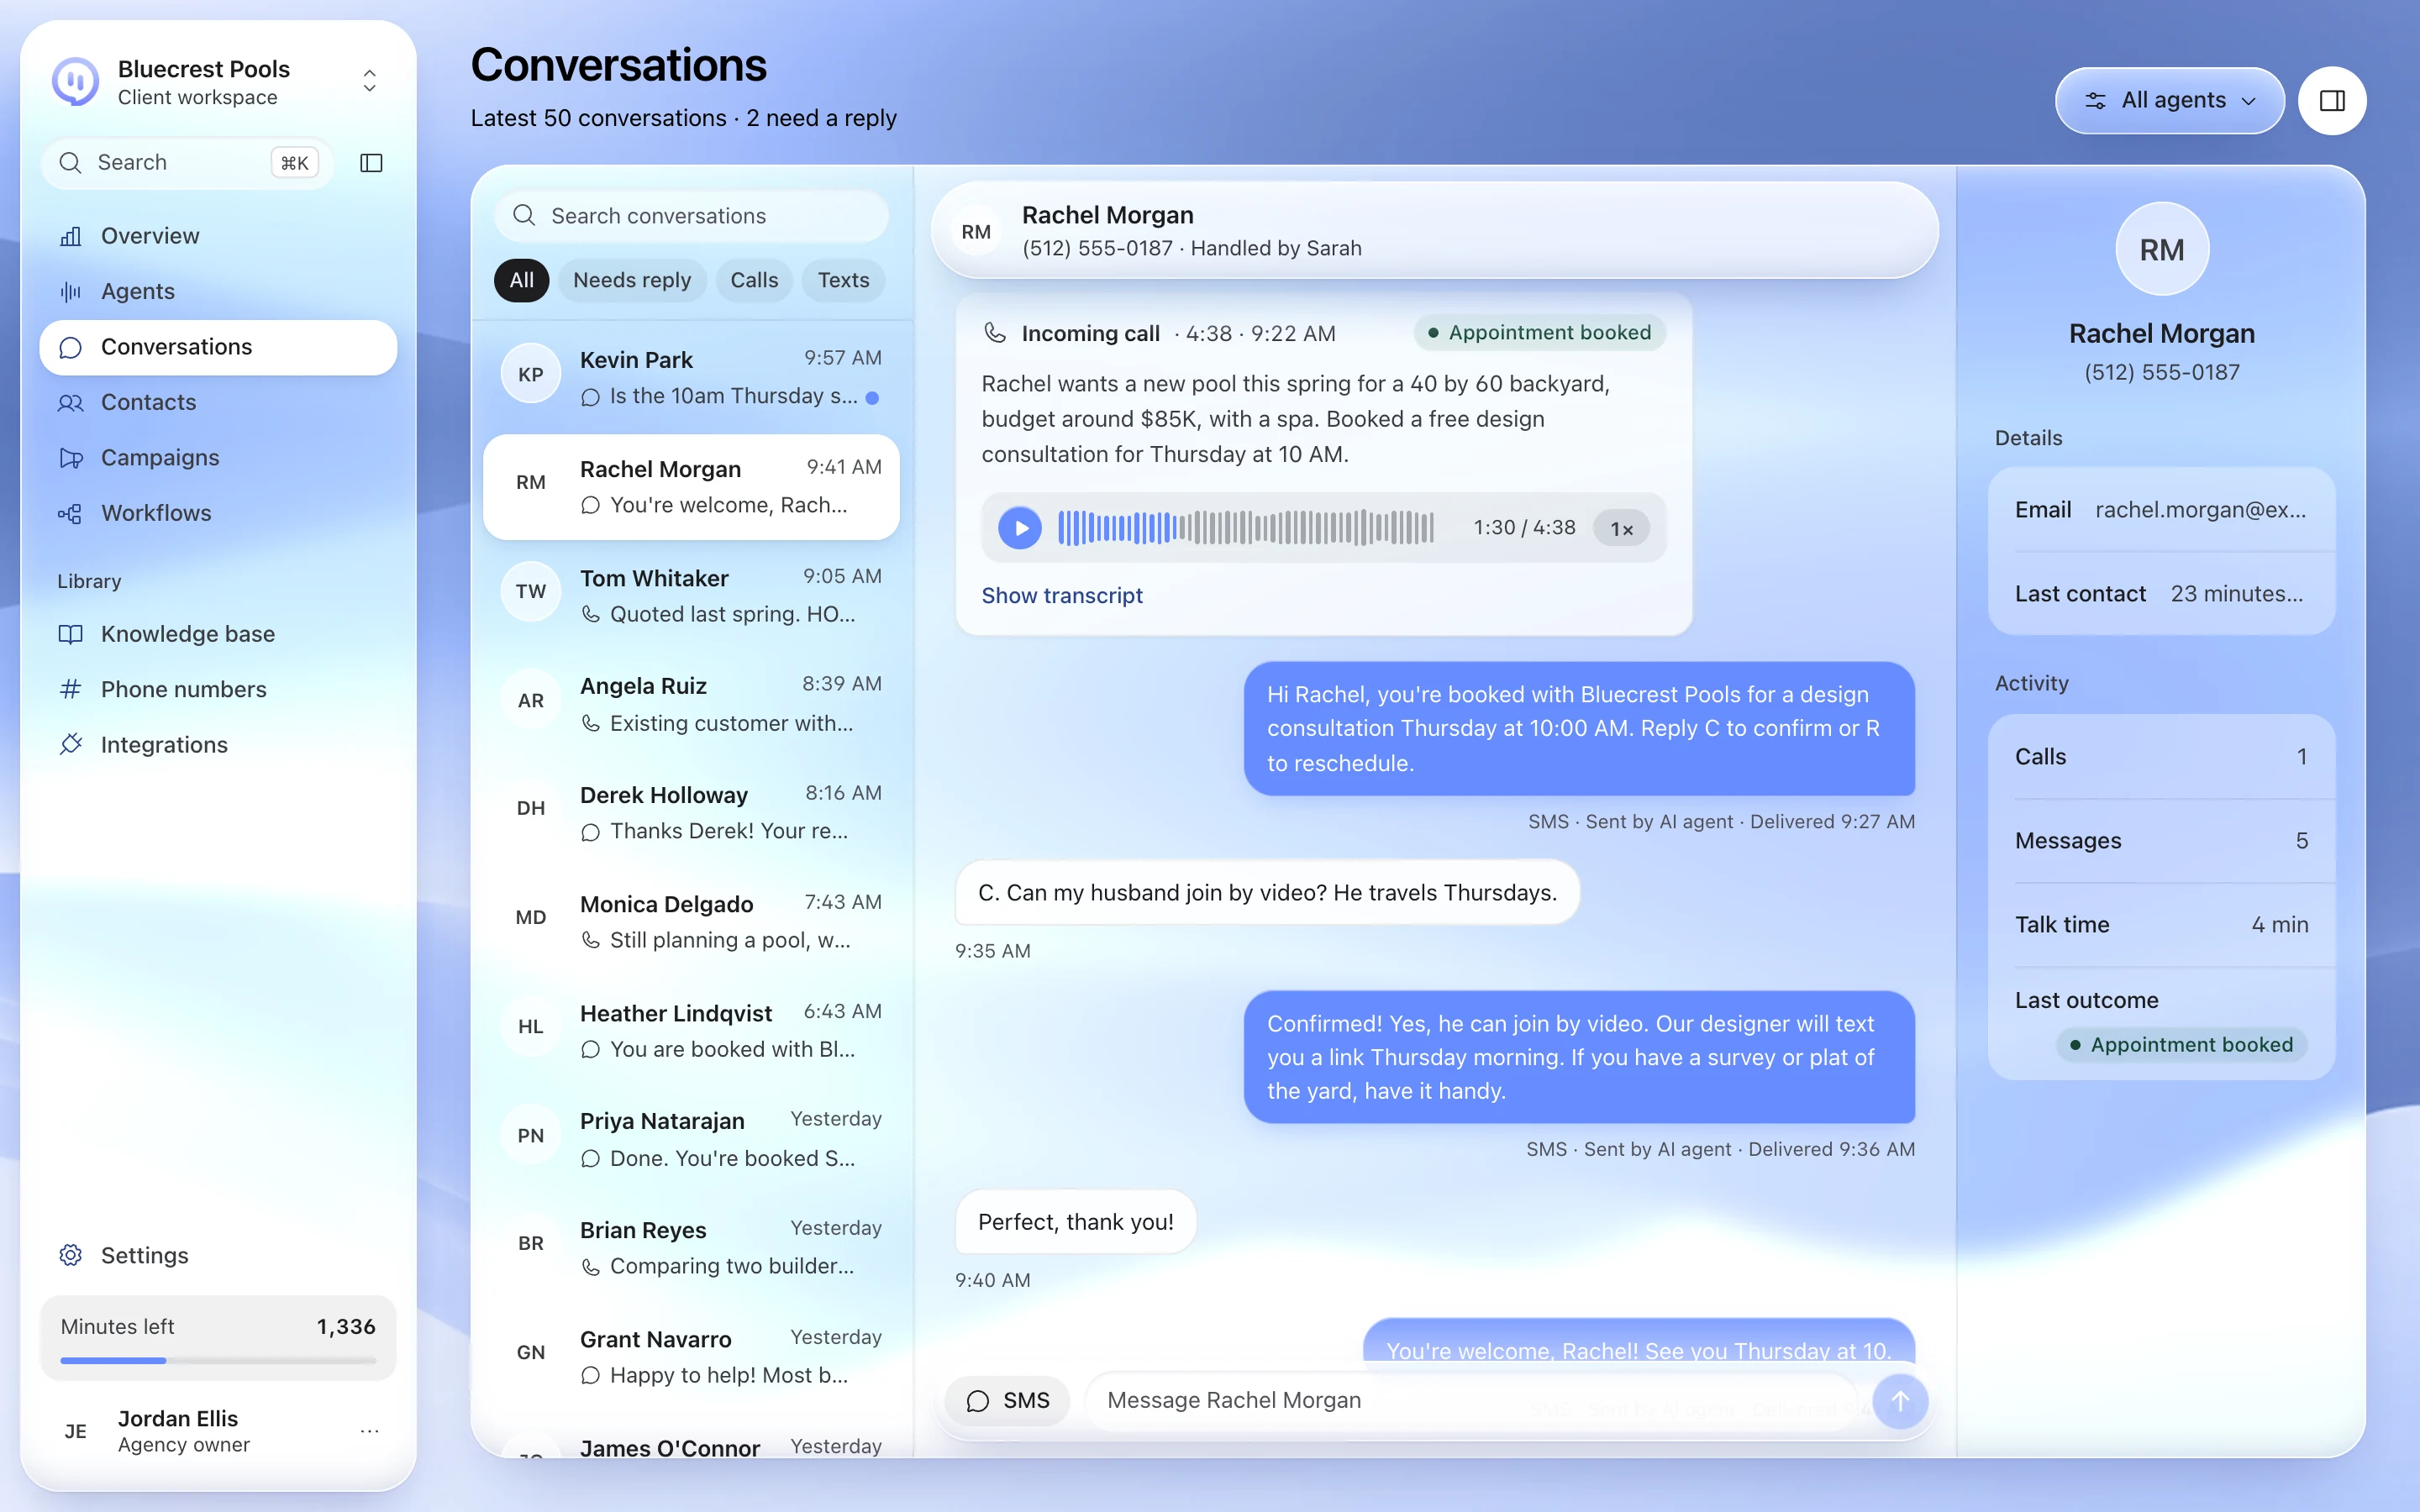This screenshot has height=1512, width=2420.
Task: Click the Last outcome Appointment booked badge
Action: [x=2181, y=1045]
